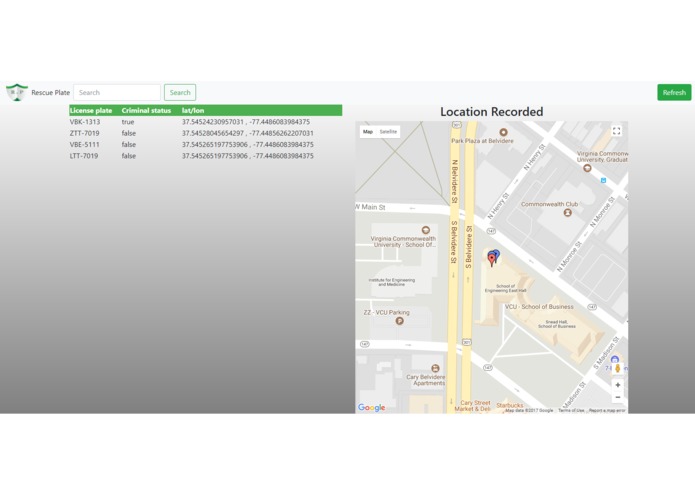Click coordinates of the VBK-1313 row
This screenshot has height=494, width=695.
(246, 122)
